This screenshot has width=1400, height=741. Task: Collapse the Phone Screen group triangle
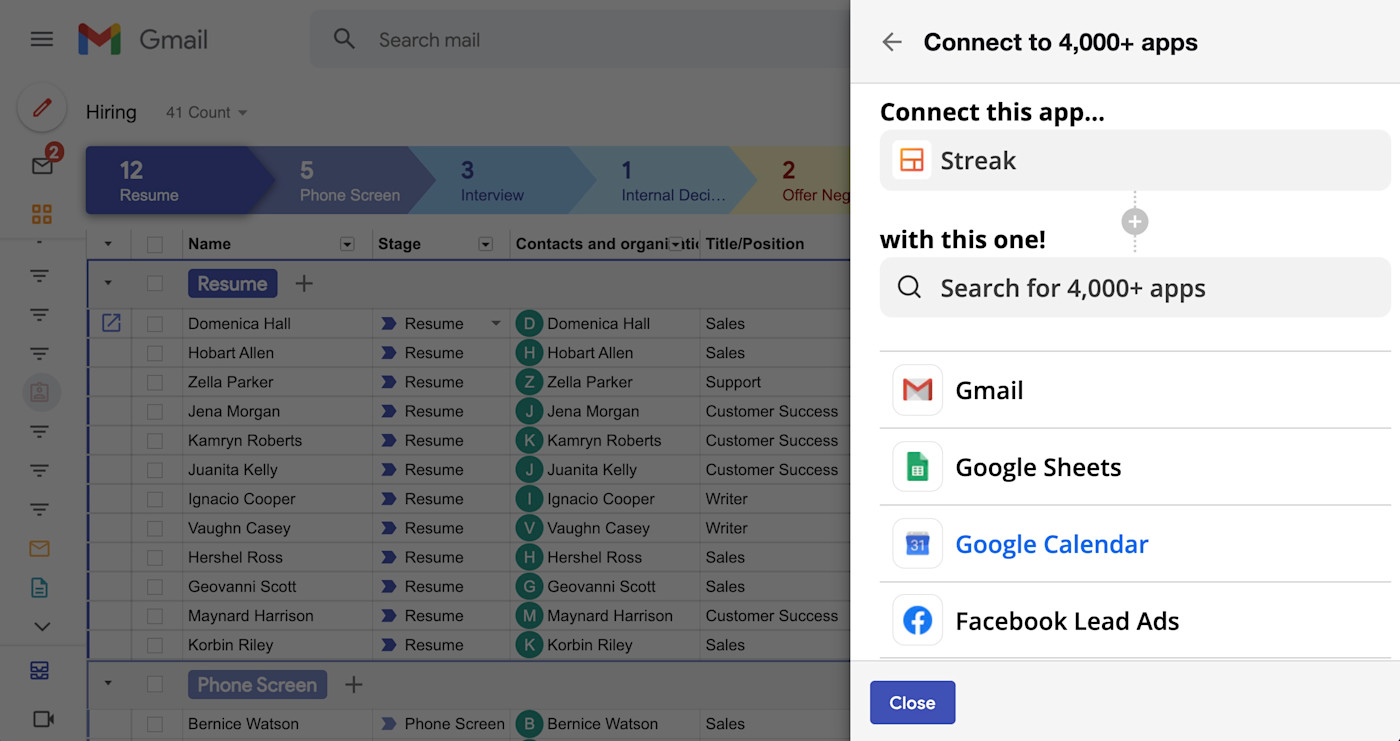(108, 684)
